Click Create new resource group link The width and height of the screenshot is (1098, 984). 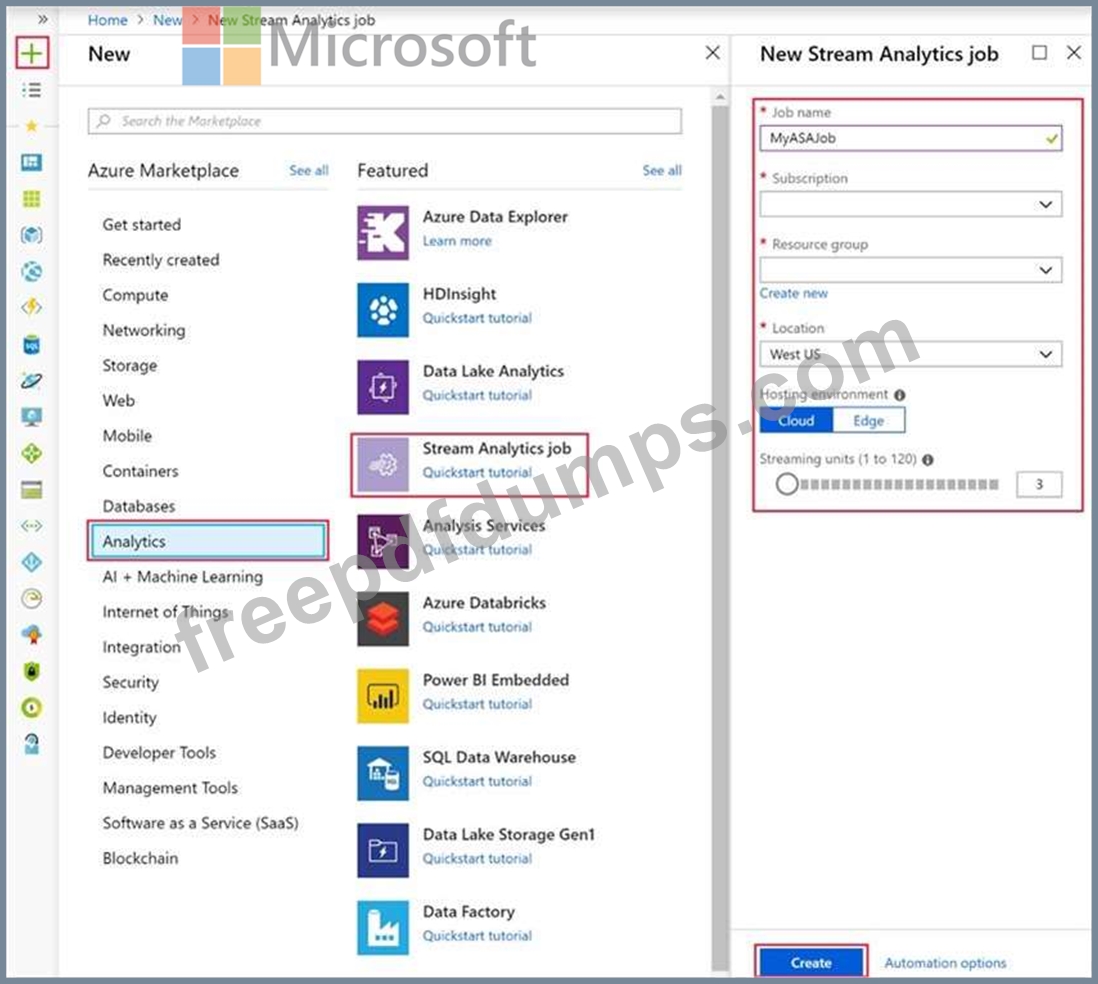point(793,293)
